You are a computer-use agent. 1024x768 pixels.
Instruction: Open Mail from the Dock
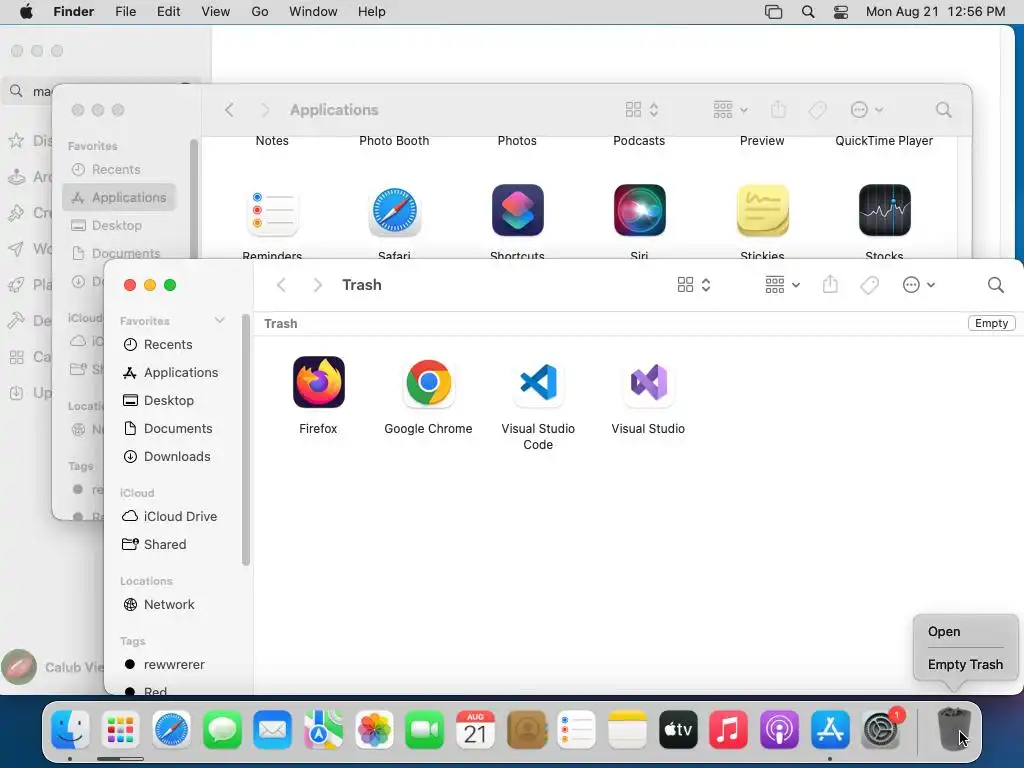coord(272,730)
